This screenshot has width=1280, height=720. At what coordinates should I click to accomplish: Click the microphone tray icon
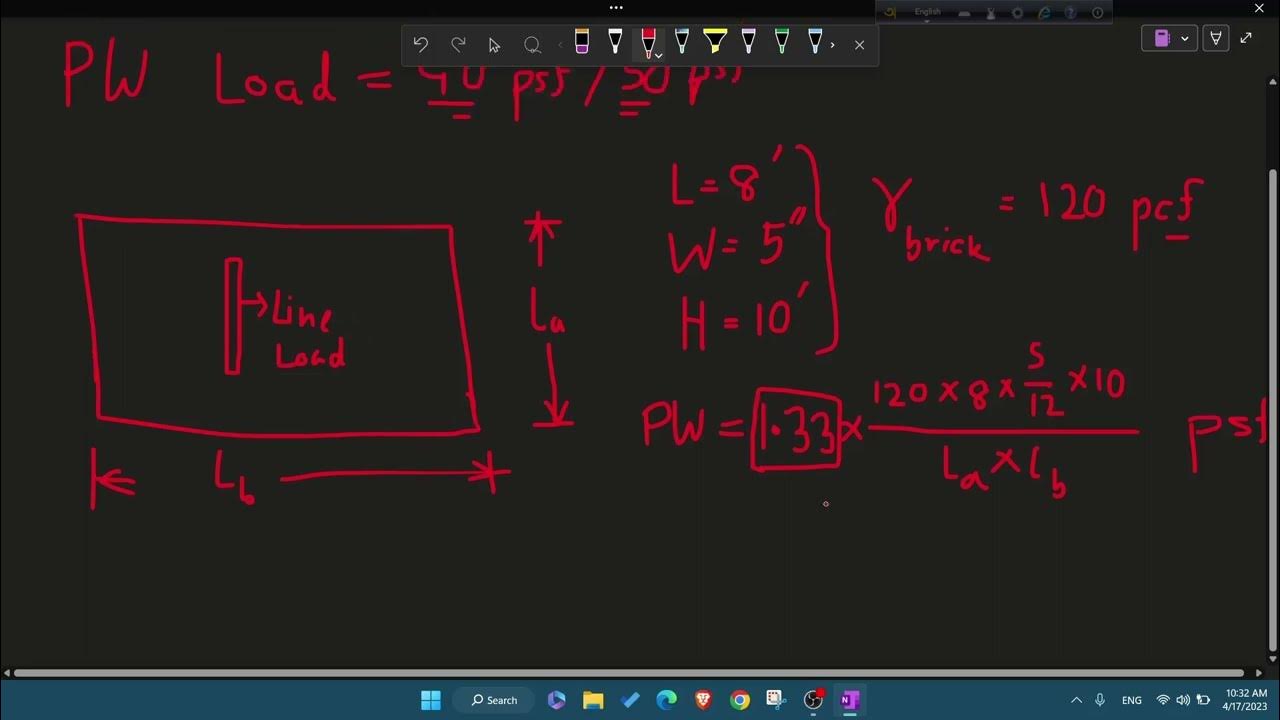[1100, 700]
